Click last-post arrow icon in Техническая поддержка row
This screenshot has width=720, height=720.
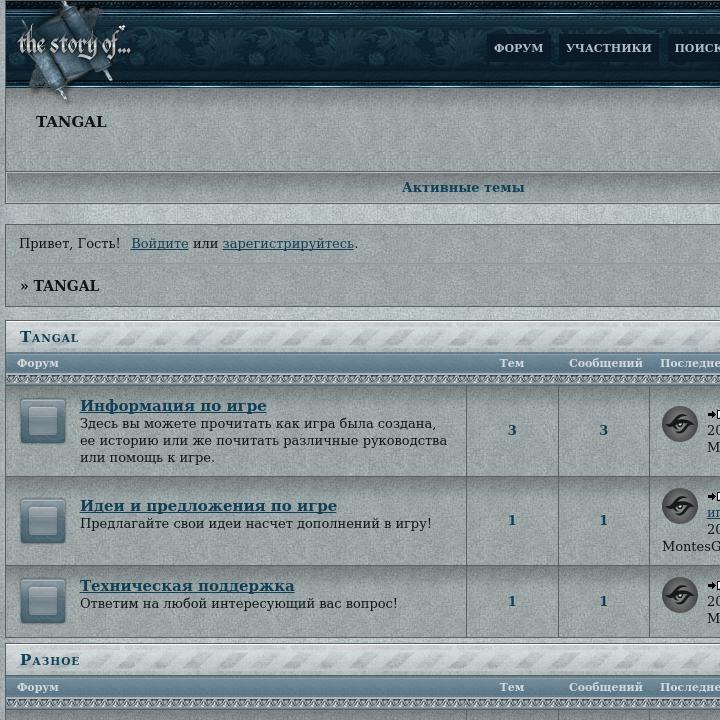pyautogui.click(x=714, y=585)
